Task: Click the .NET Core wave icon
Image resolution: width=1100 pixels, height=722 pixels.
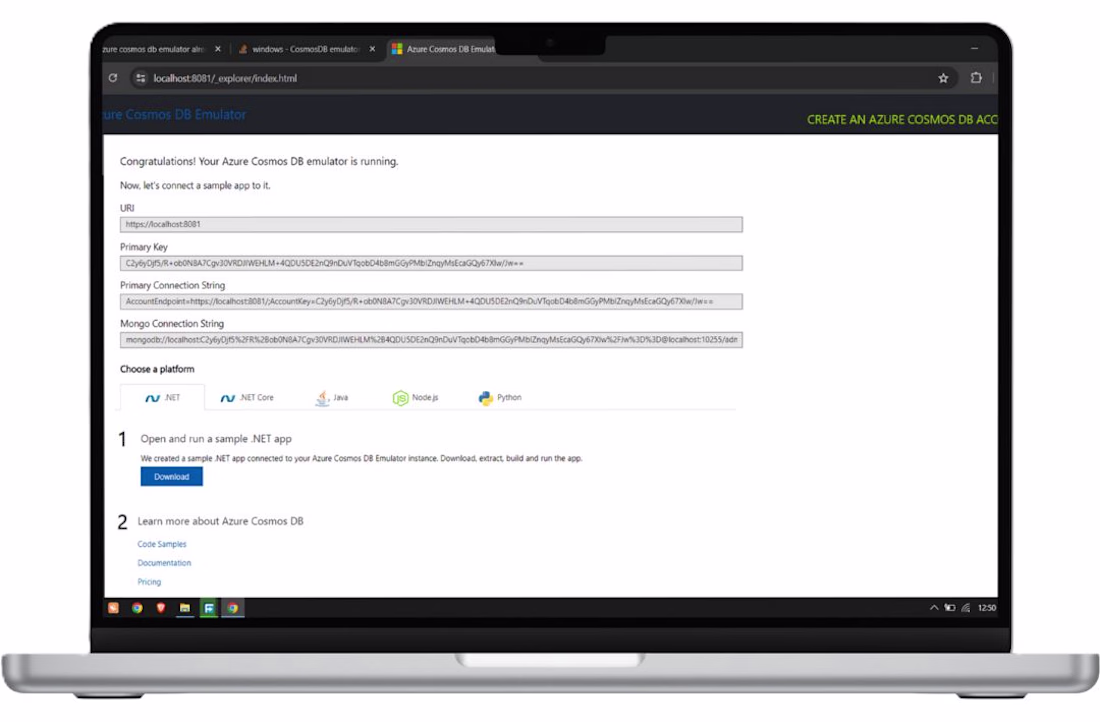Action: coord(227,399)
